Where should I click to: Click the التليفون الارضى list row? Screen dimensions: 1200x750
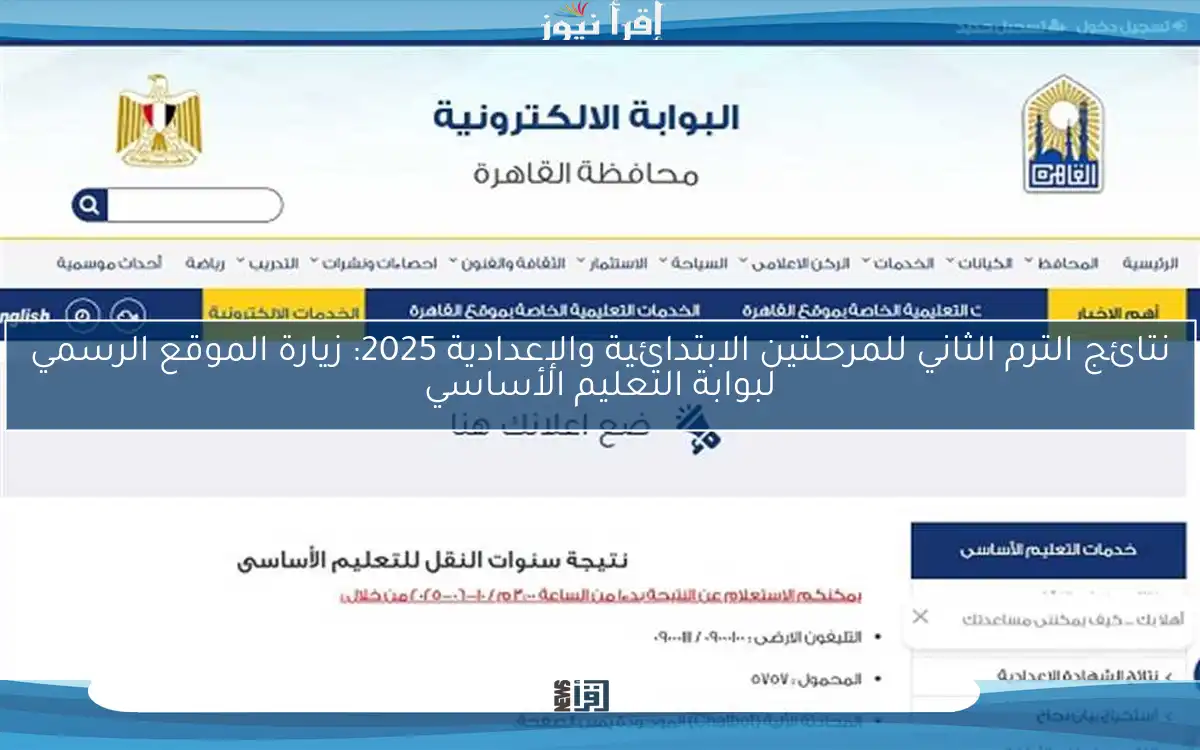coord(755,636)
